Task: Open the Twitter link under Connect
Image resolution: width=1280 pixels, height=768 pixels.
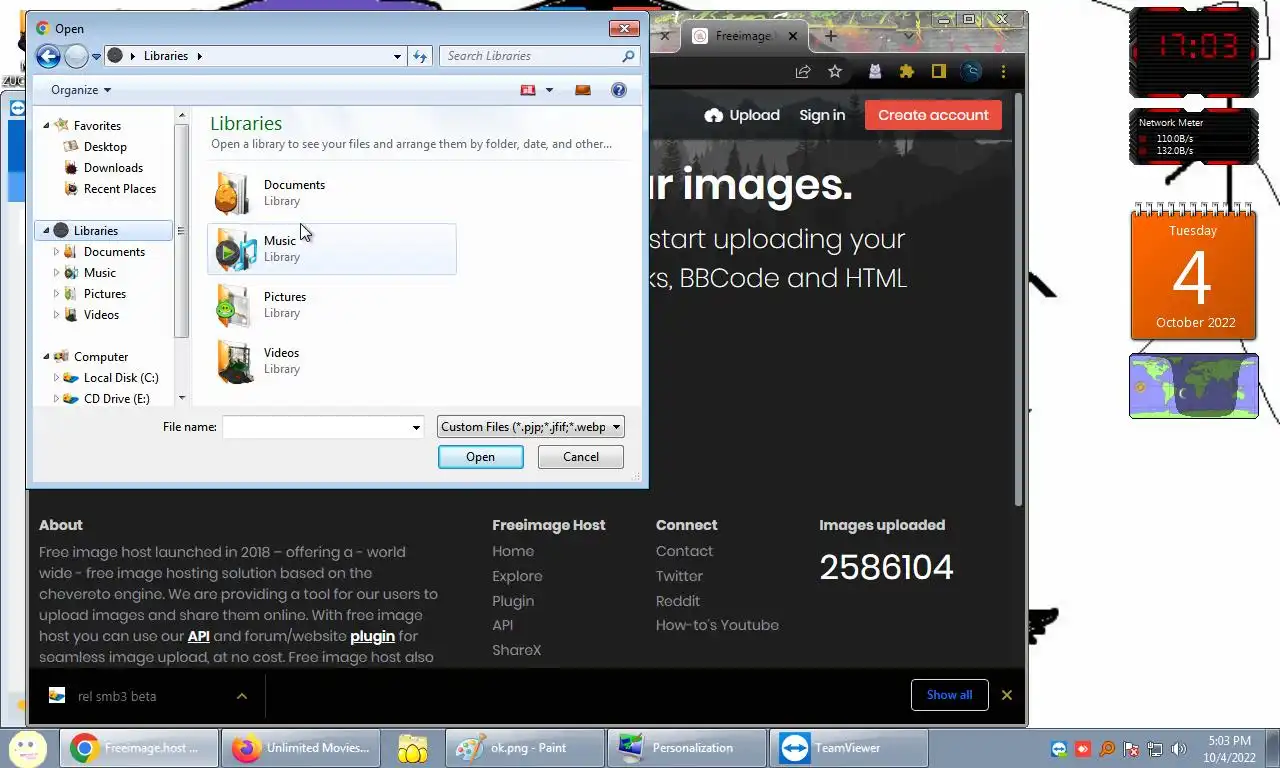Action: 679,576
